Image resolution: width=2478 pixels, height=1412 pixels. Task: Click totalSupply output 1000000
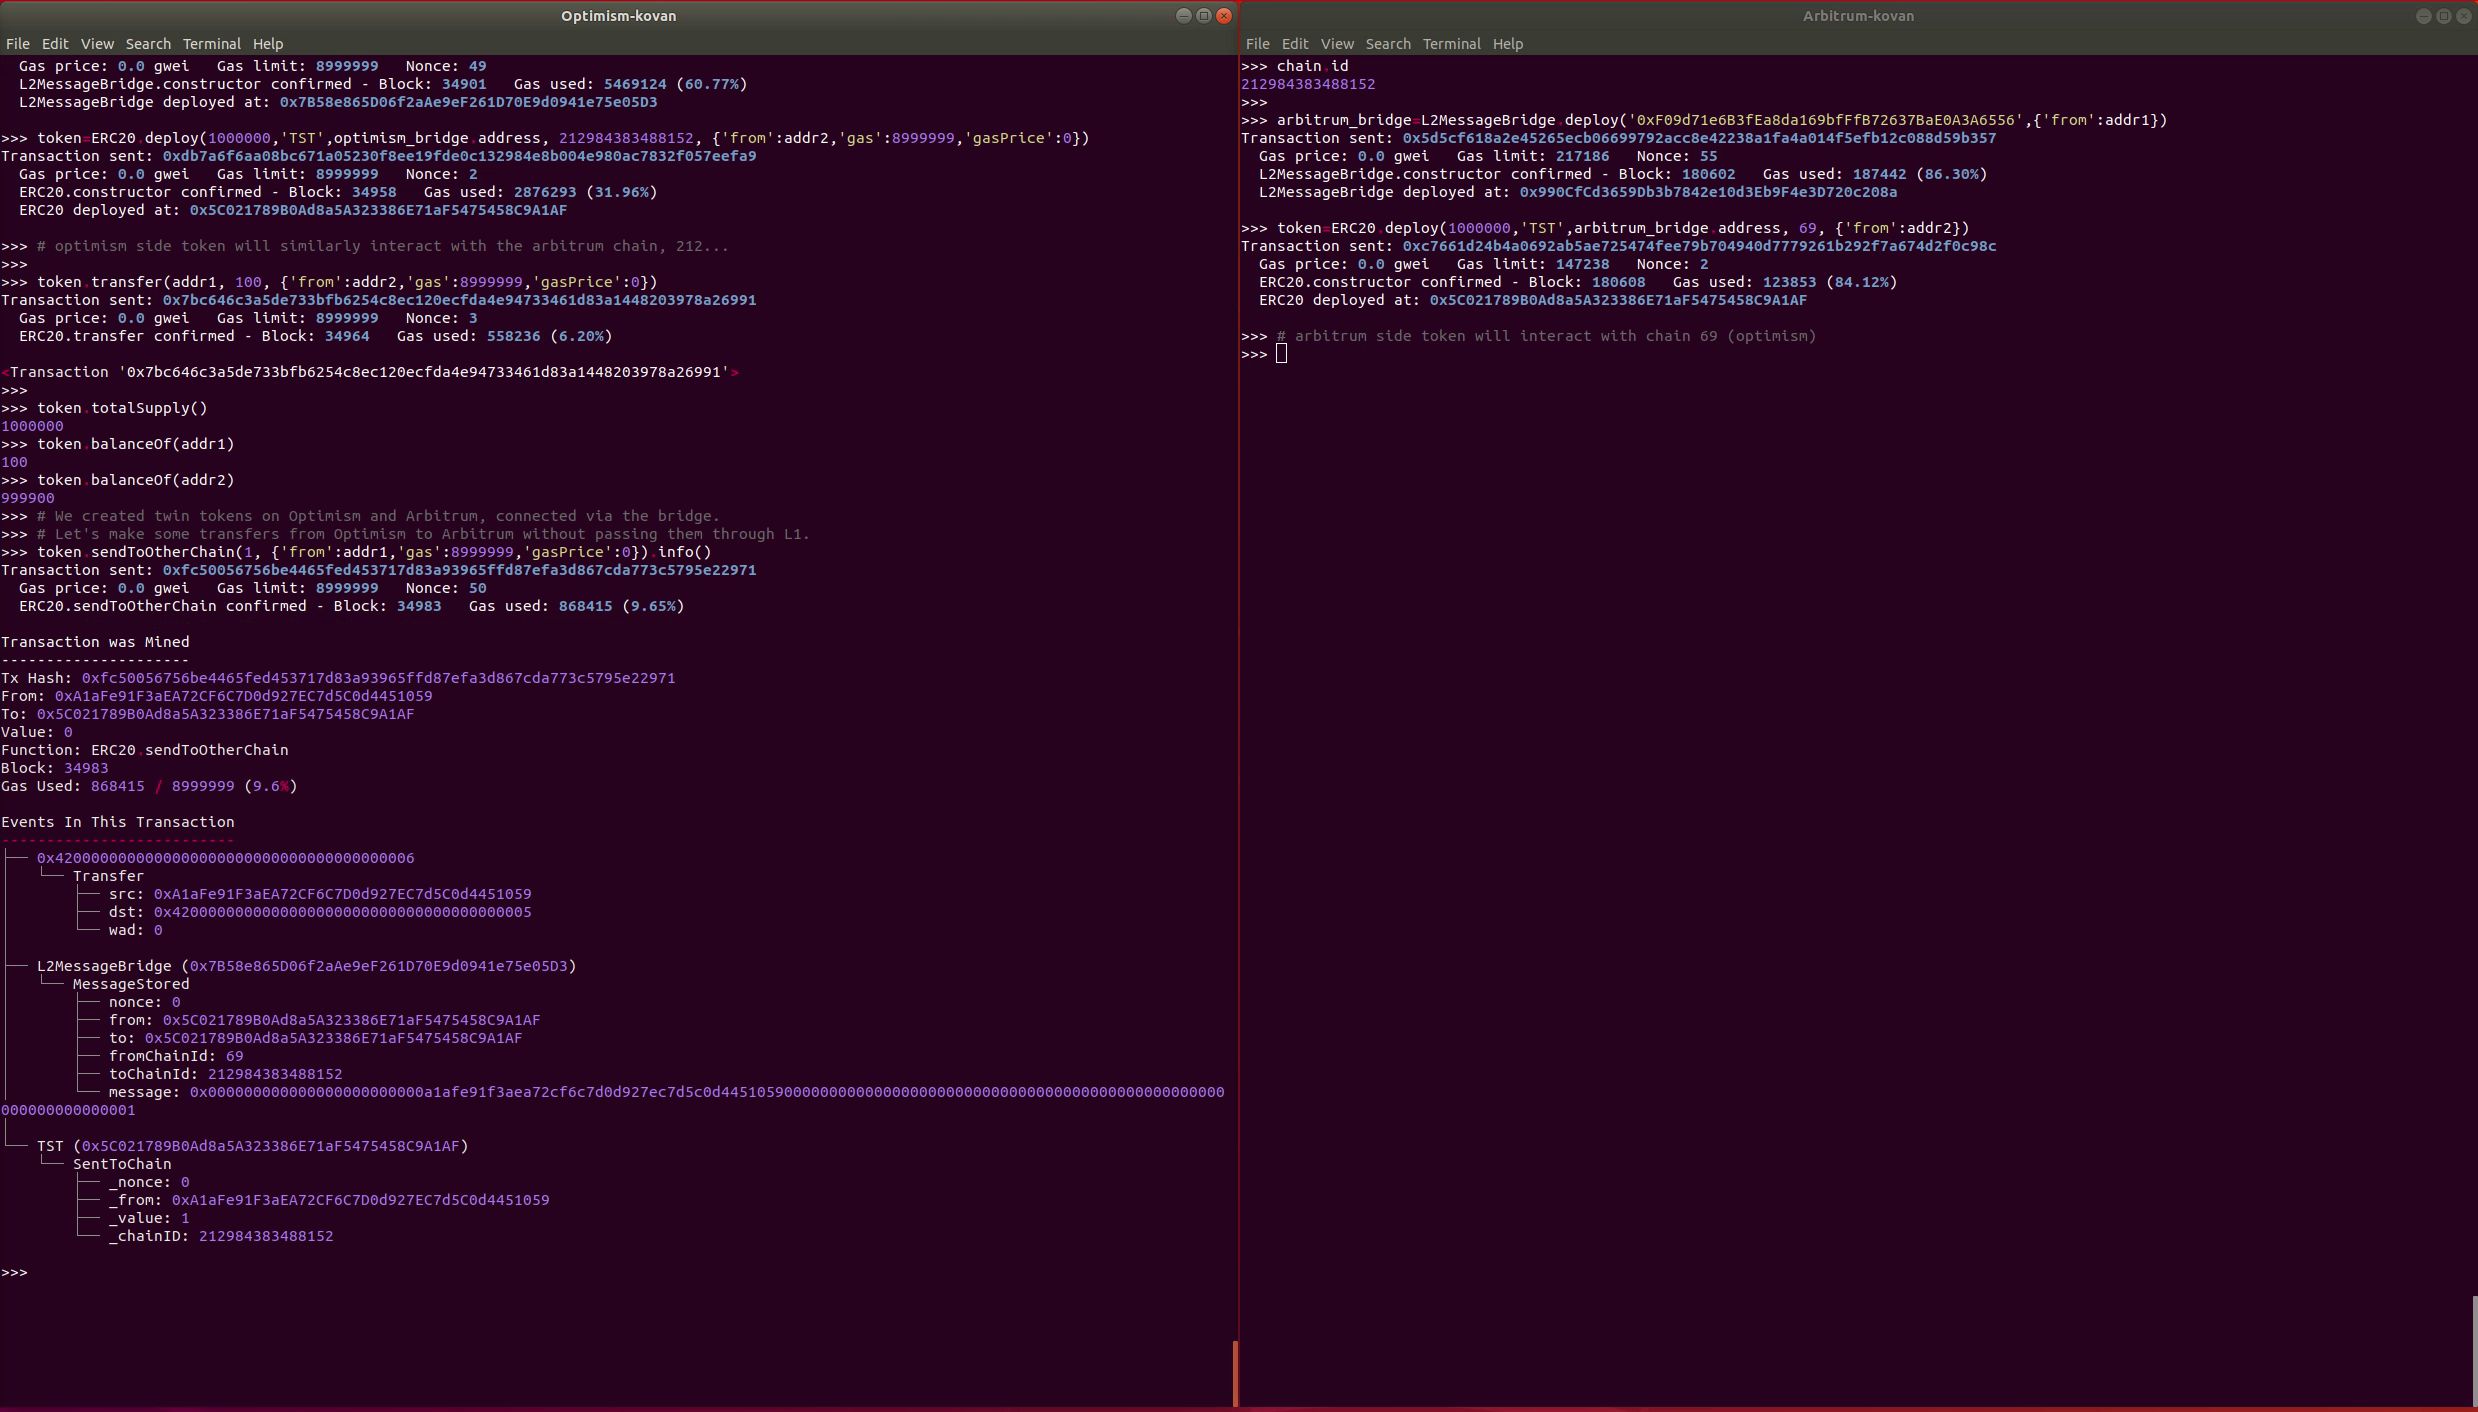32,426
